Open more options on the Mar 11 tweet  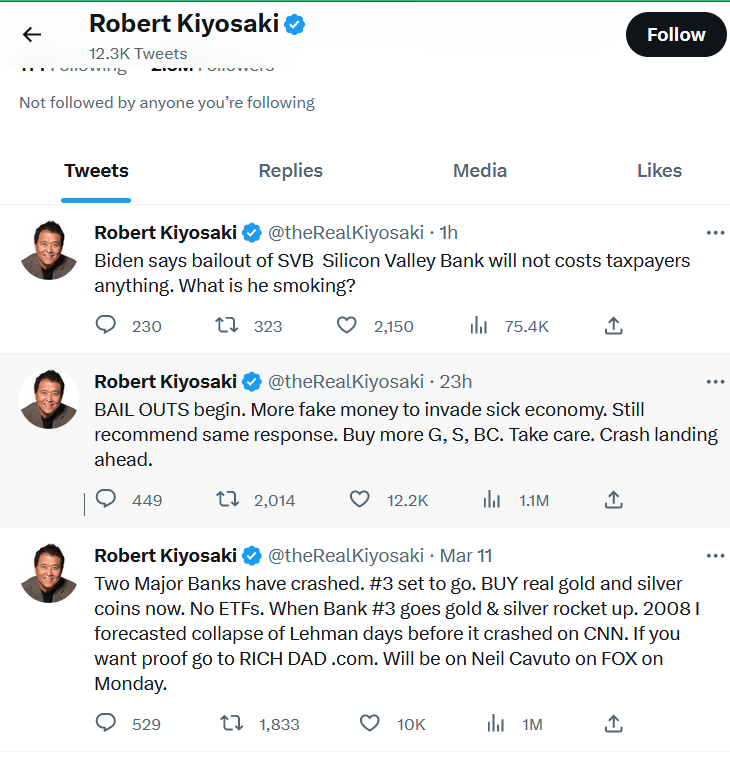715,556
